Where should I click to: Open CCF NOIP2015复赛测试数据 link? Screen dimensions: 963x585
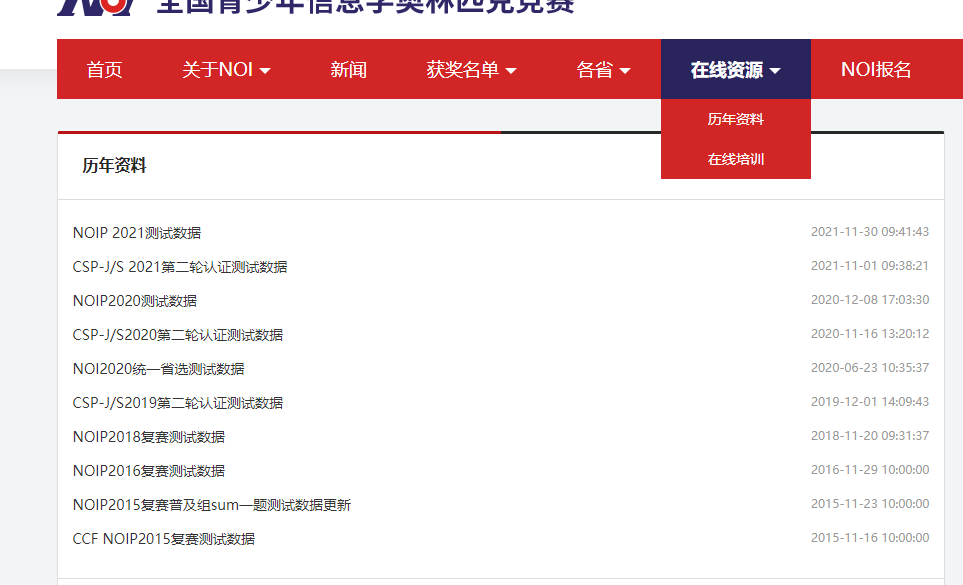tap(164, 539)
